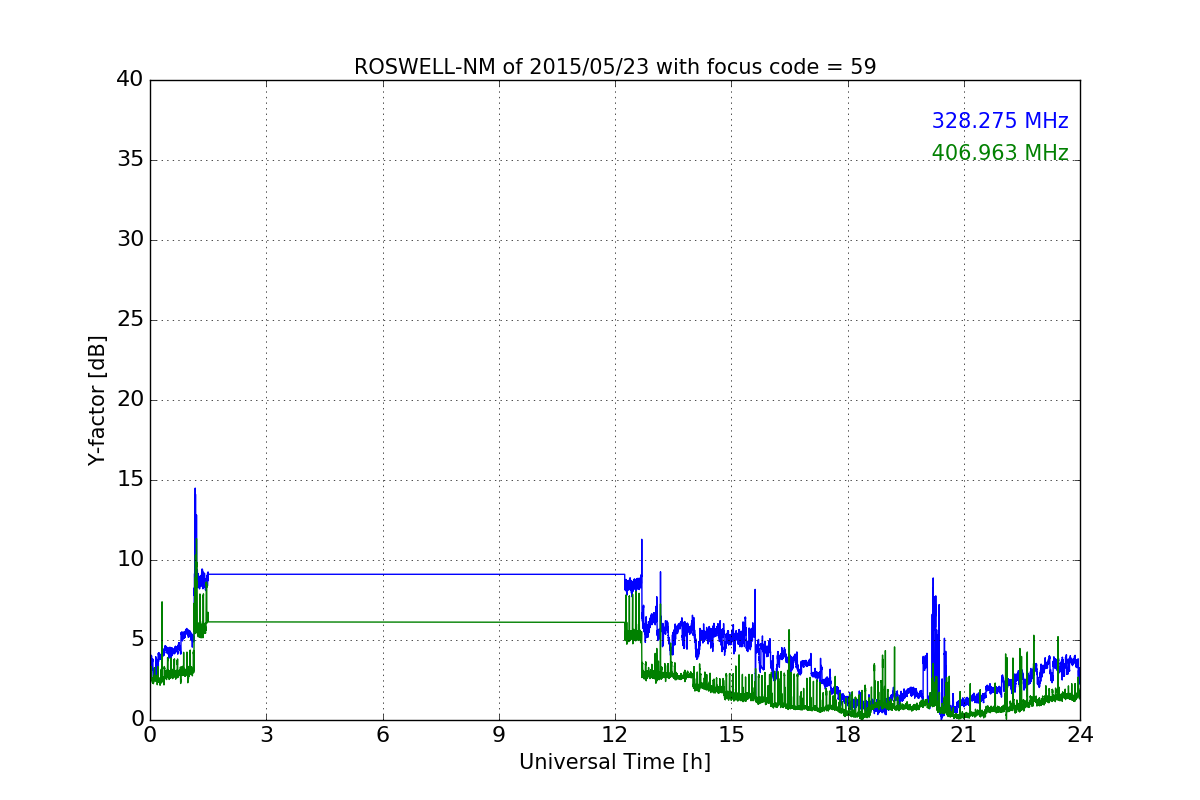Click the Universal Time [h] axis label
The image size is (1200, 800).
coord(615,762)
